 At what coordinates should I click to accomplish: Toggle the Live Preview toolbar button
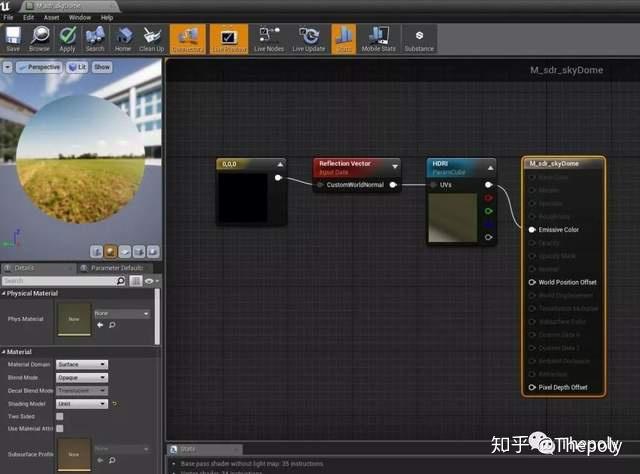pos(229,39)
